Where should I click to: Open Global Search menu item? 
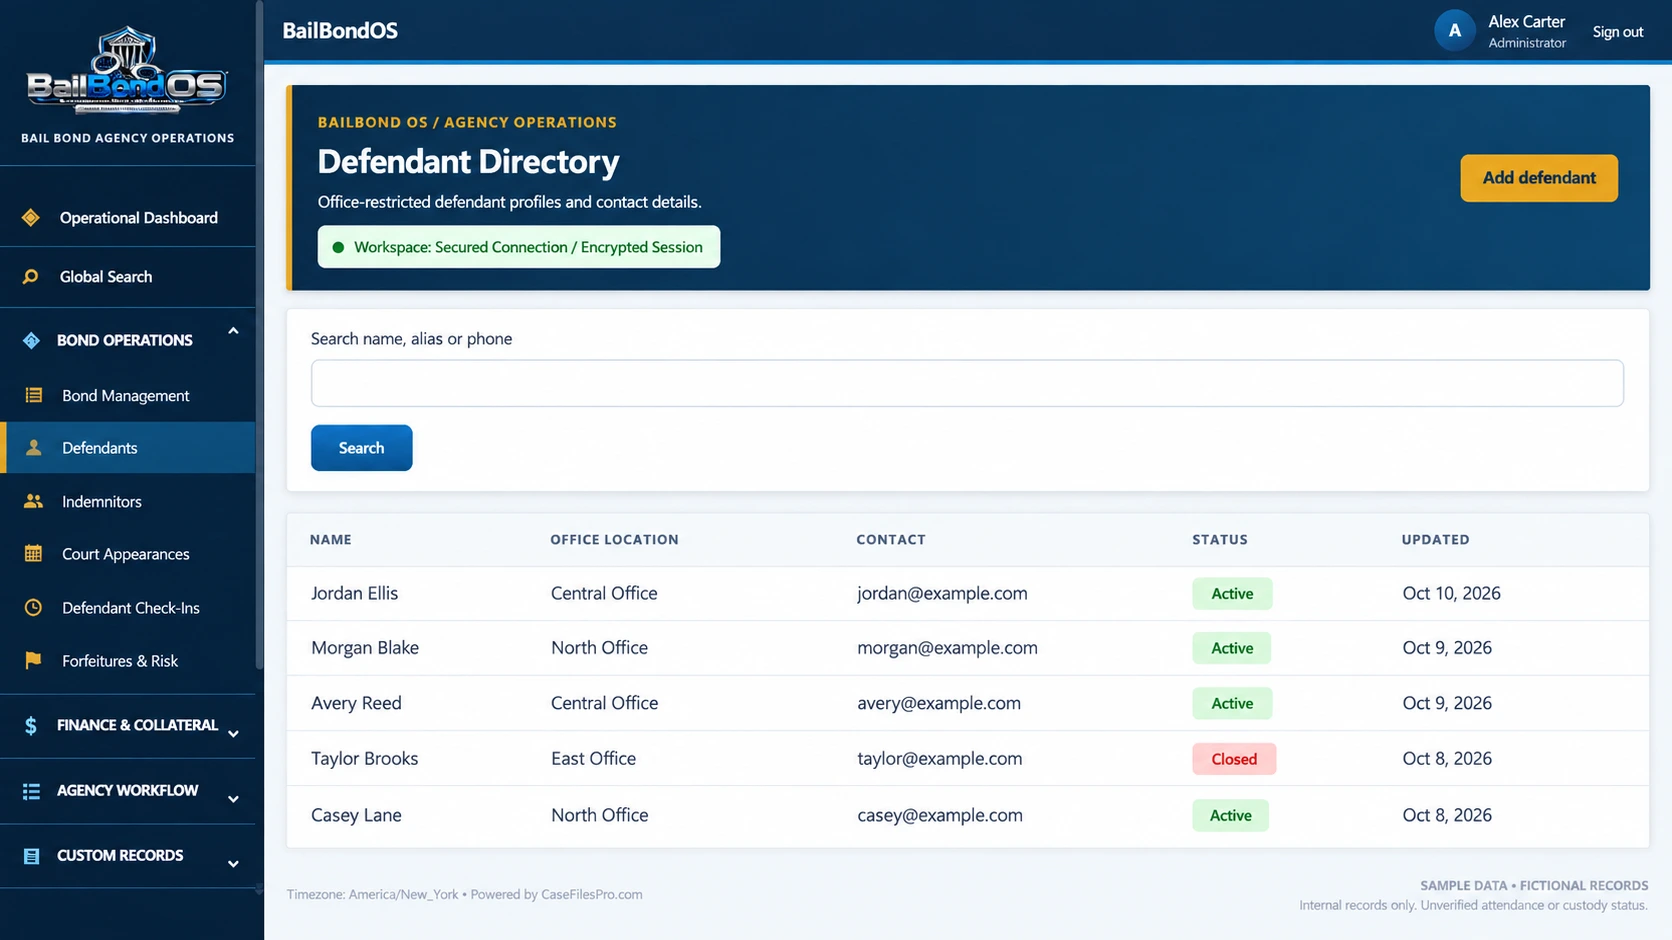coord(128,276)
